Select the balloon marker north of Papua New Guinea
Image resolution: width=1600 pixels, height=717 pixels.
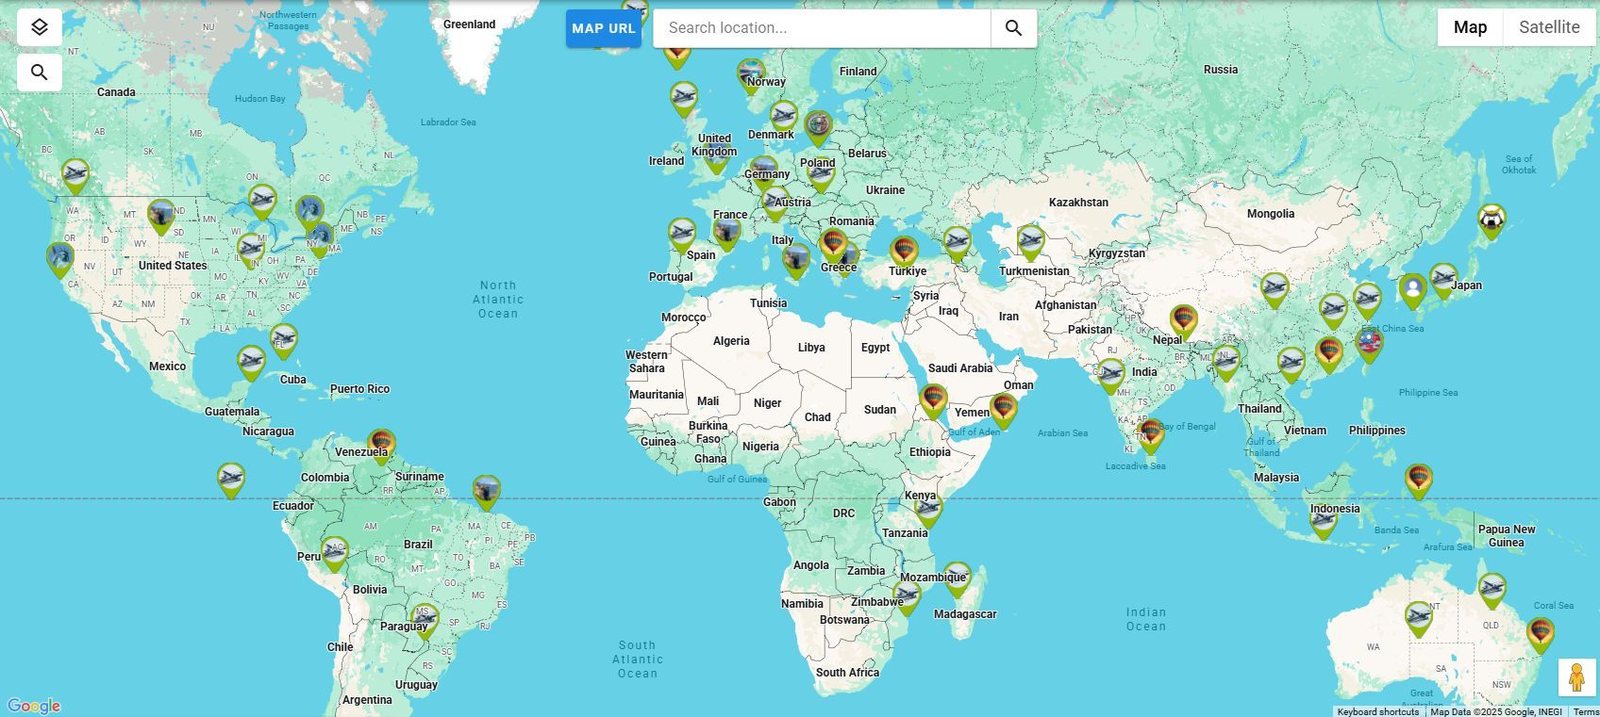(x=1418, y=481)
